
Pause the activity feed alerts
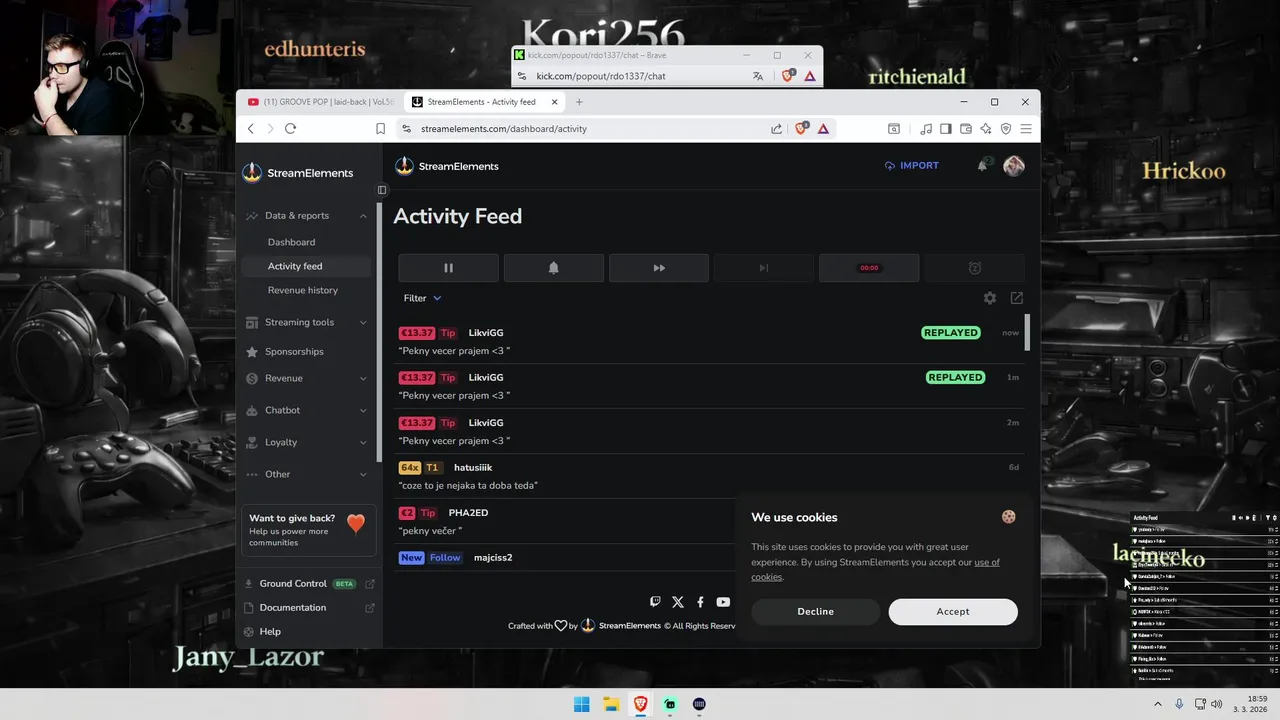(448, 268)
